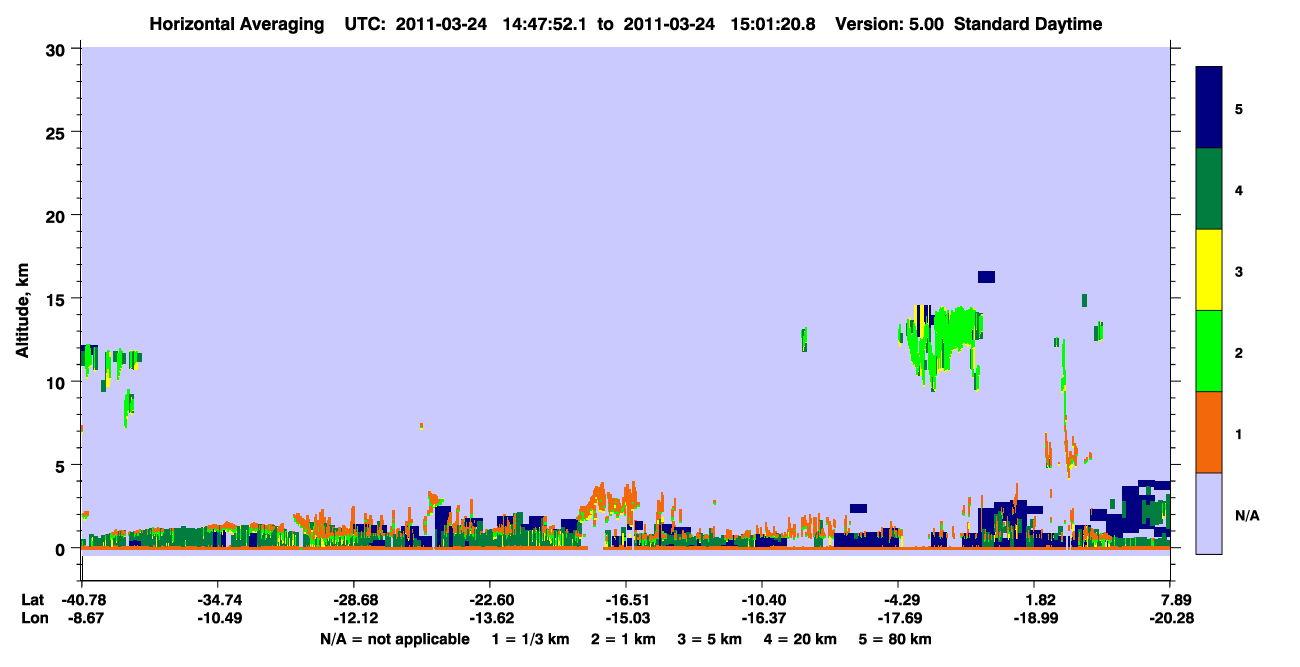This screenshot has height=667, width=1300.
Task: Click the y-axis tick label 10
Action: click(x=58, y=382)
